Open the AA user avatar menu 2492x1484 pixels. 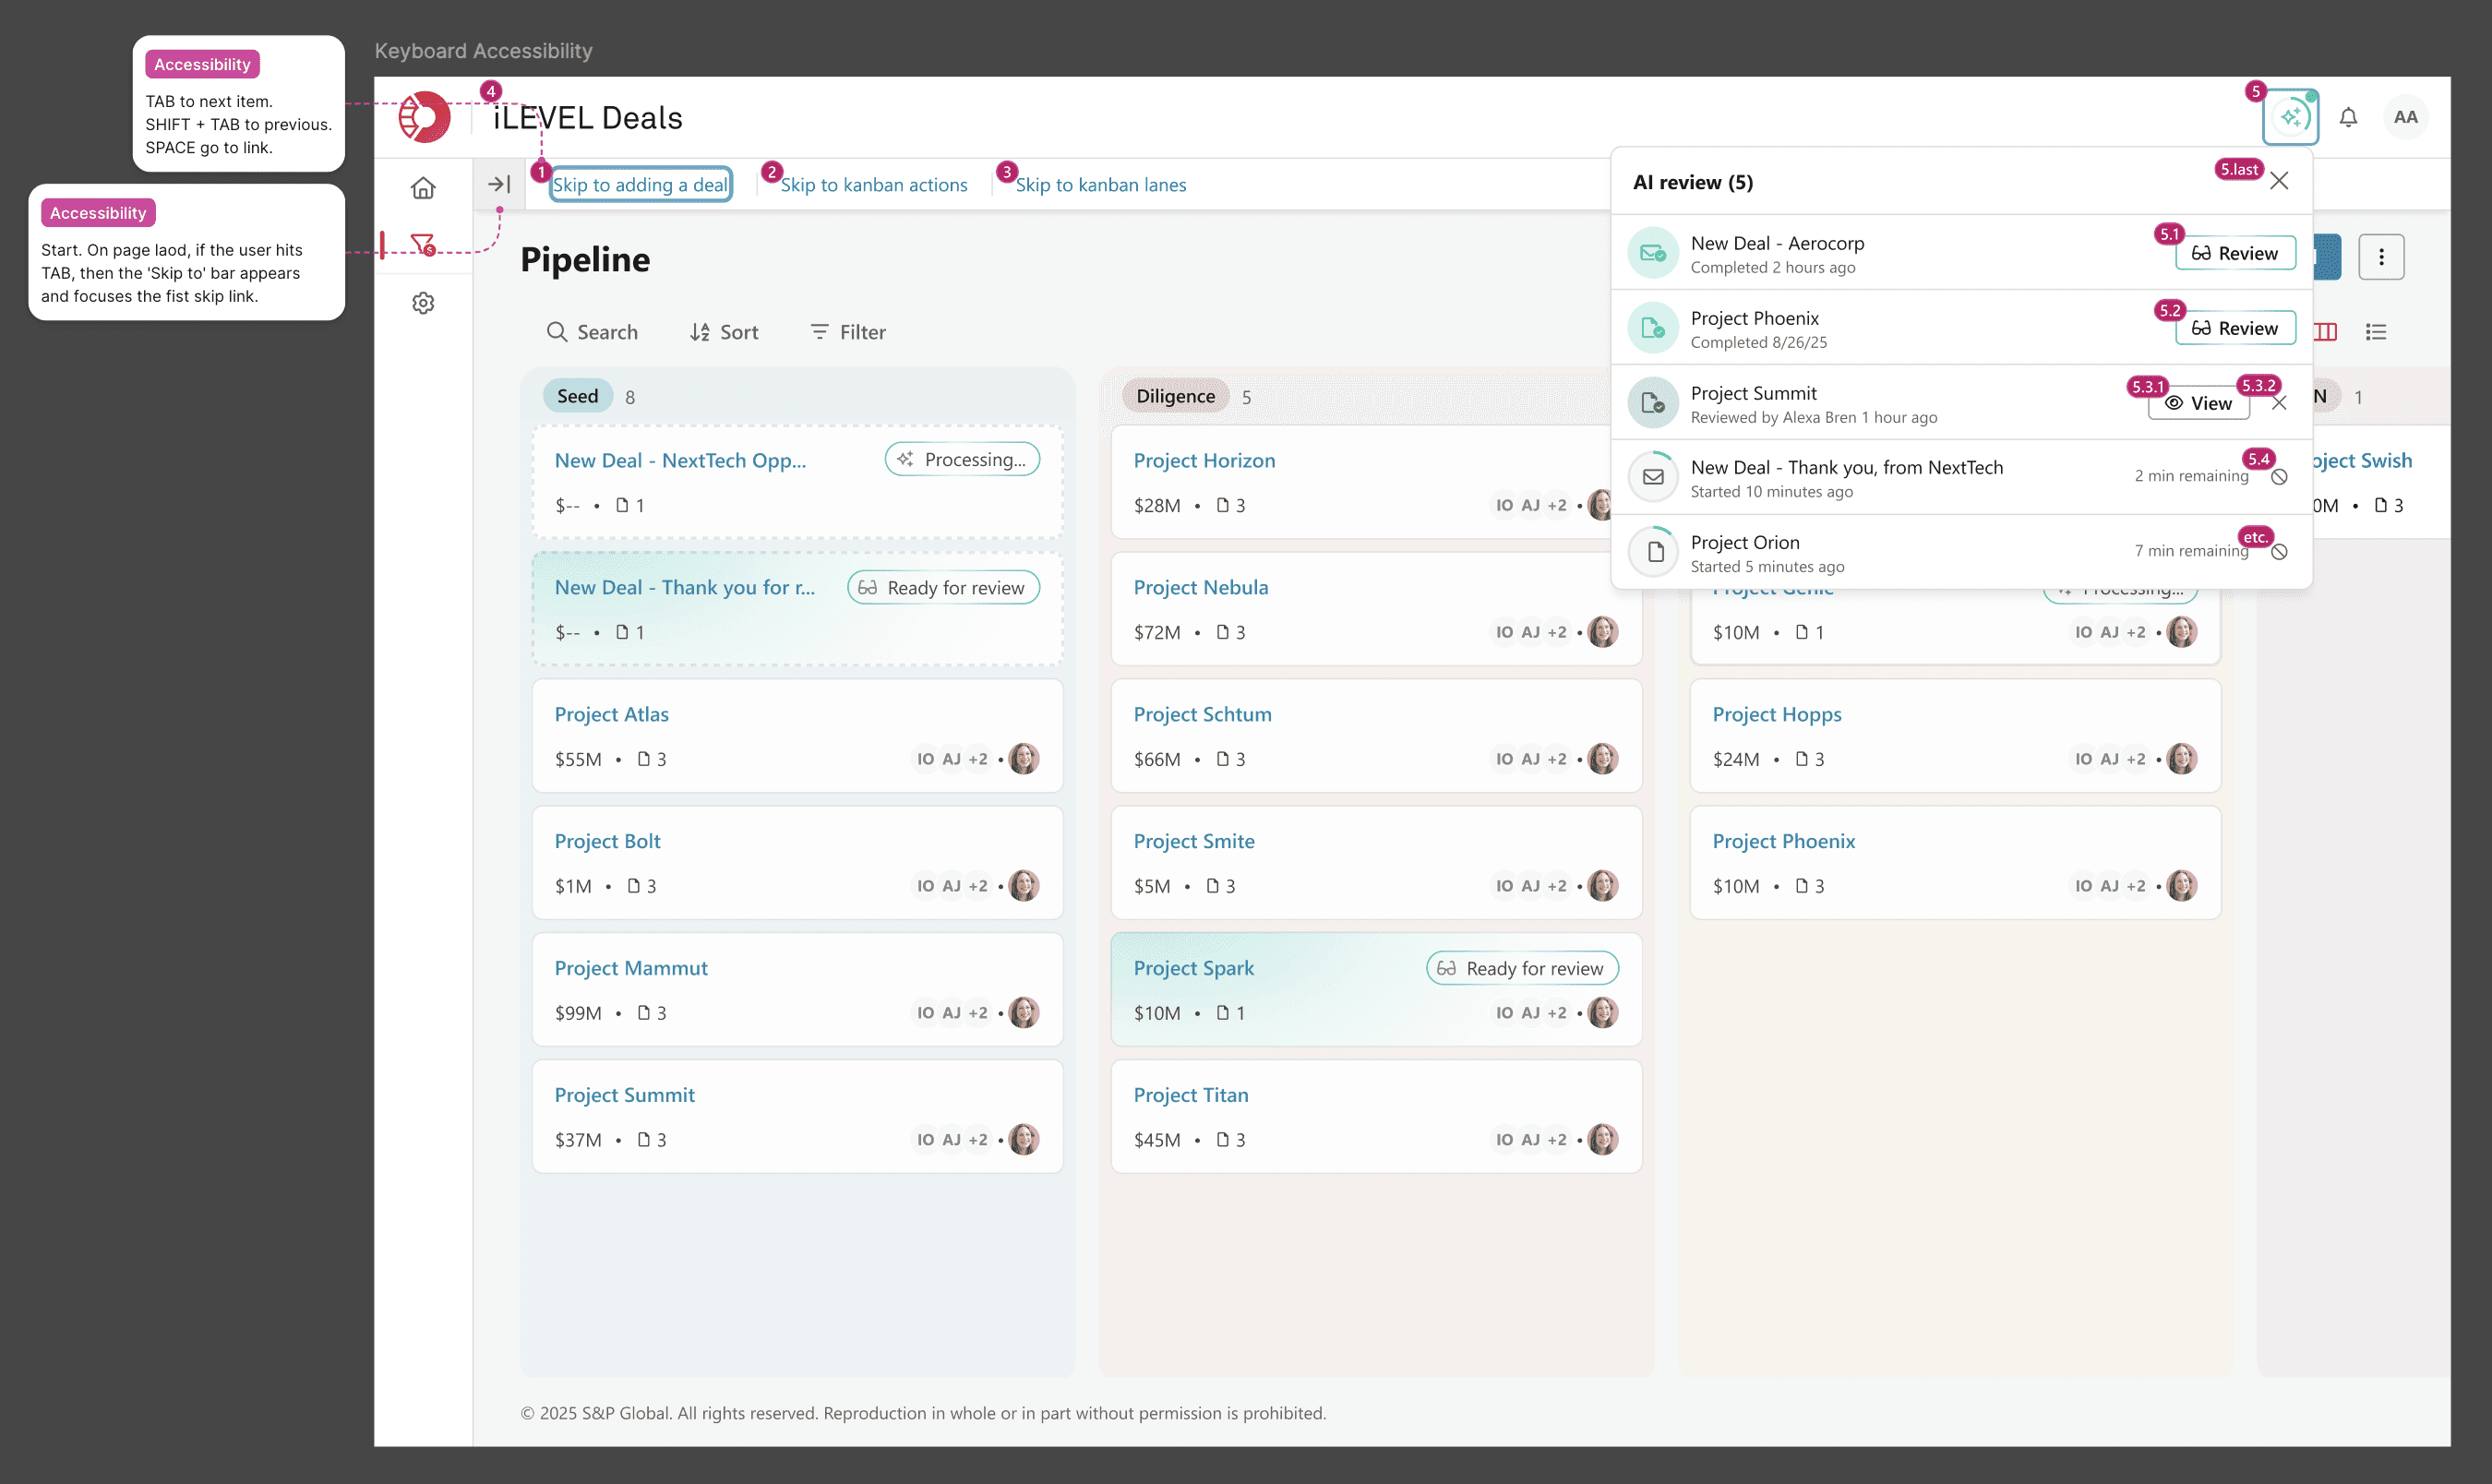click(x=2405, y=117)
